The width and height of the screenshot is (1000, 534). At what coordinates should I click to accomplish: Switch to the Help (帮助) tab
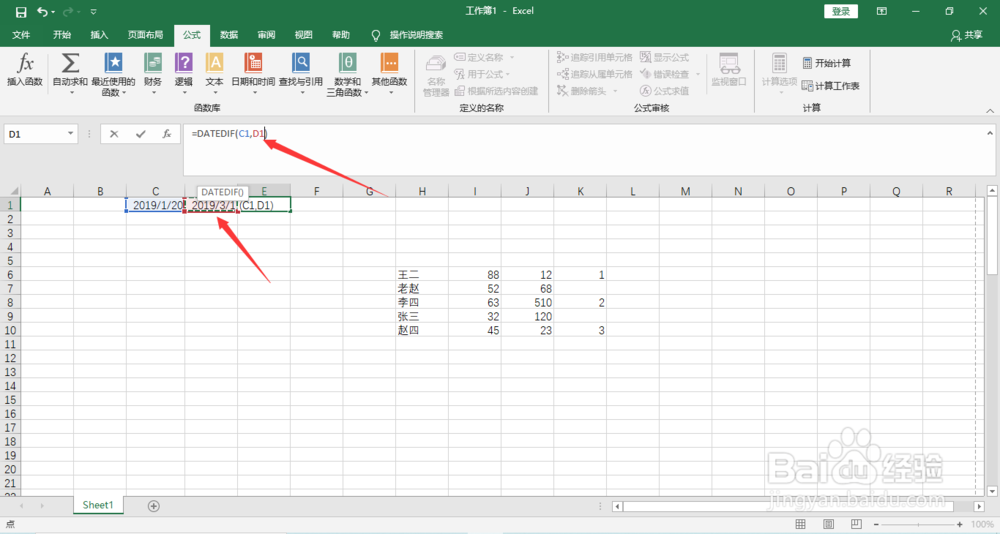pyautogui.click(x=341, y=35)
